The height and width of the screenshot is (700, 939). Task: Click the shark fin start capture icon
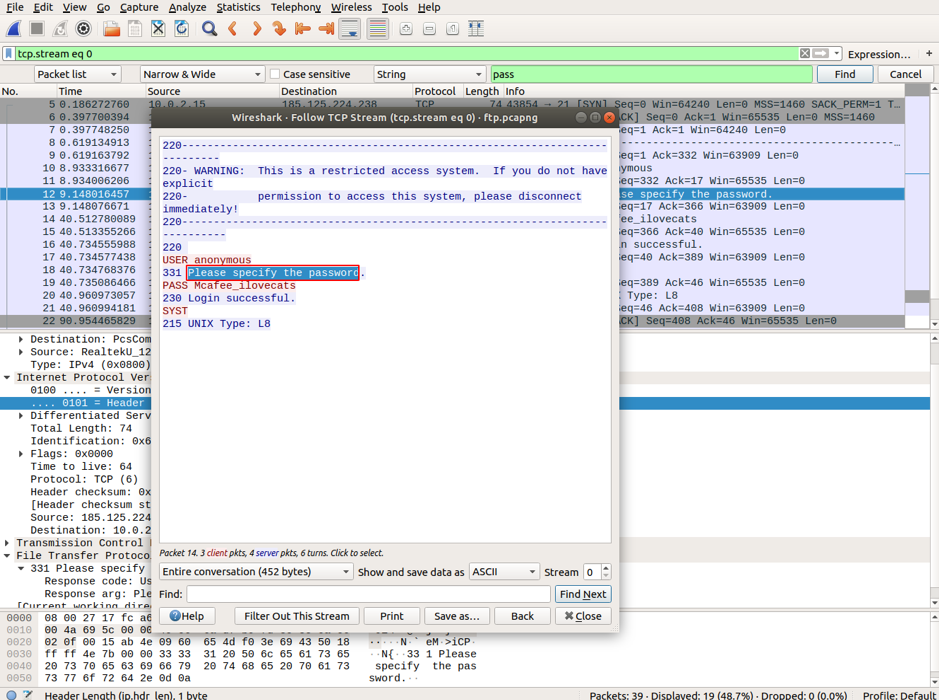pyautogui.click(x=14, y=29)
